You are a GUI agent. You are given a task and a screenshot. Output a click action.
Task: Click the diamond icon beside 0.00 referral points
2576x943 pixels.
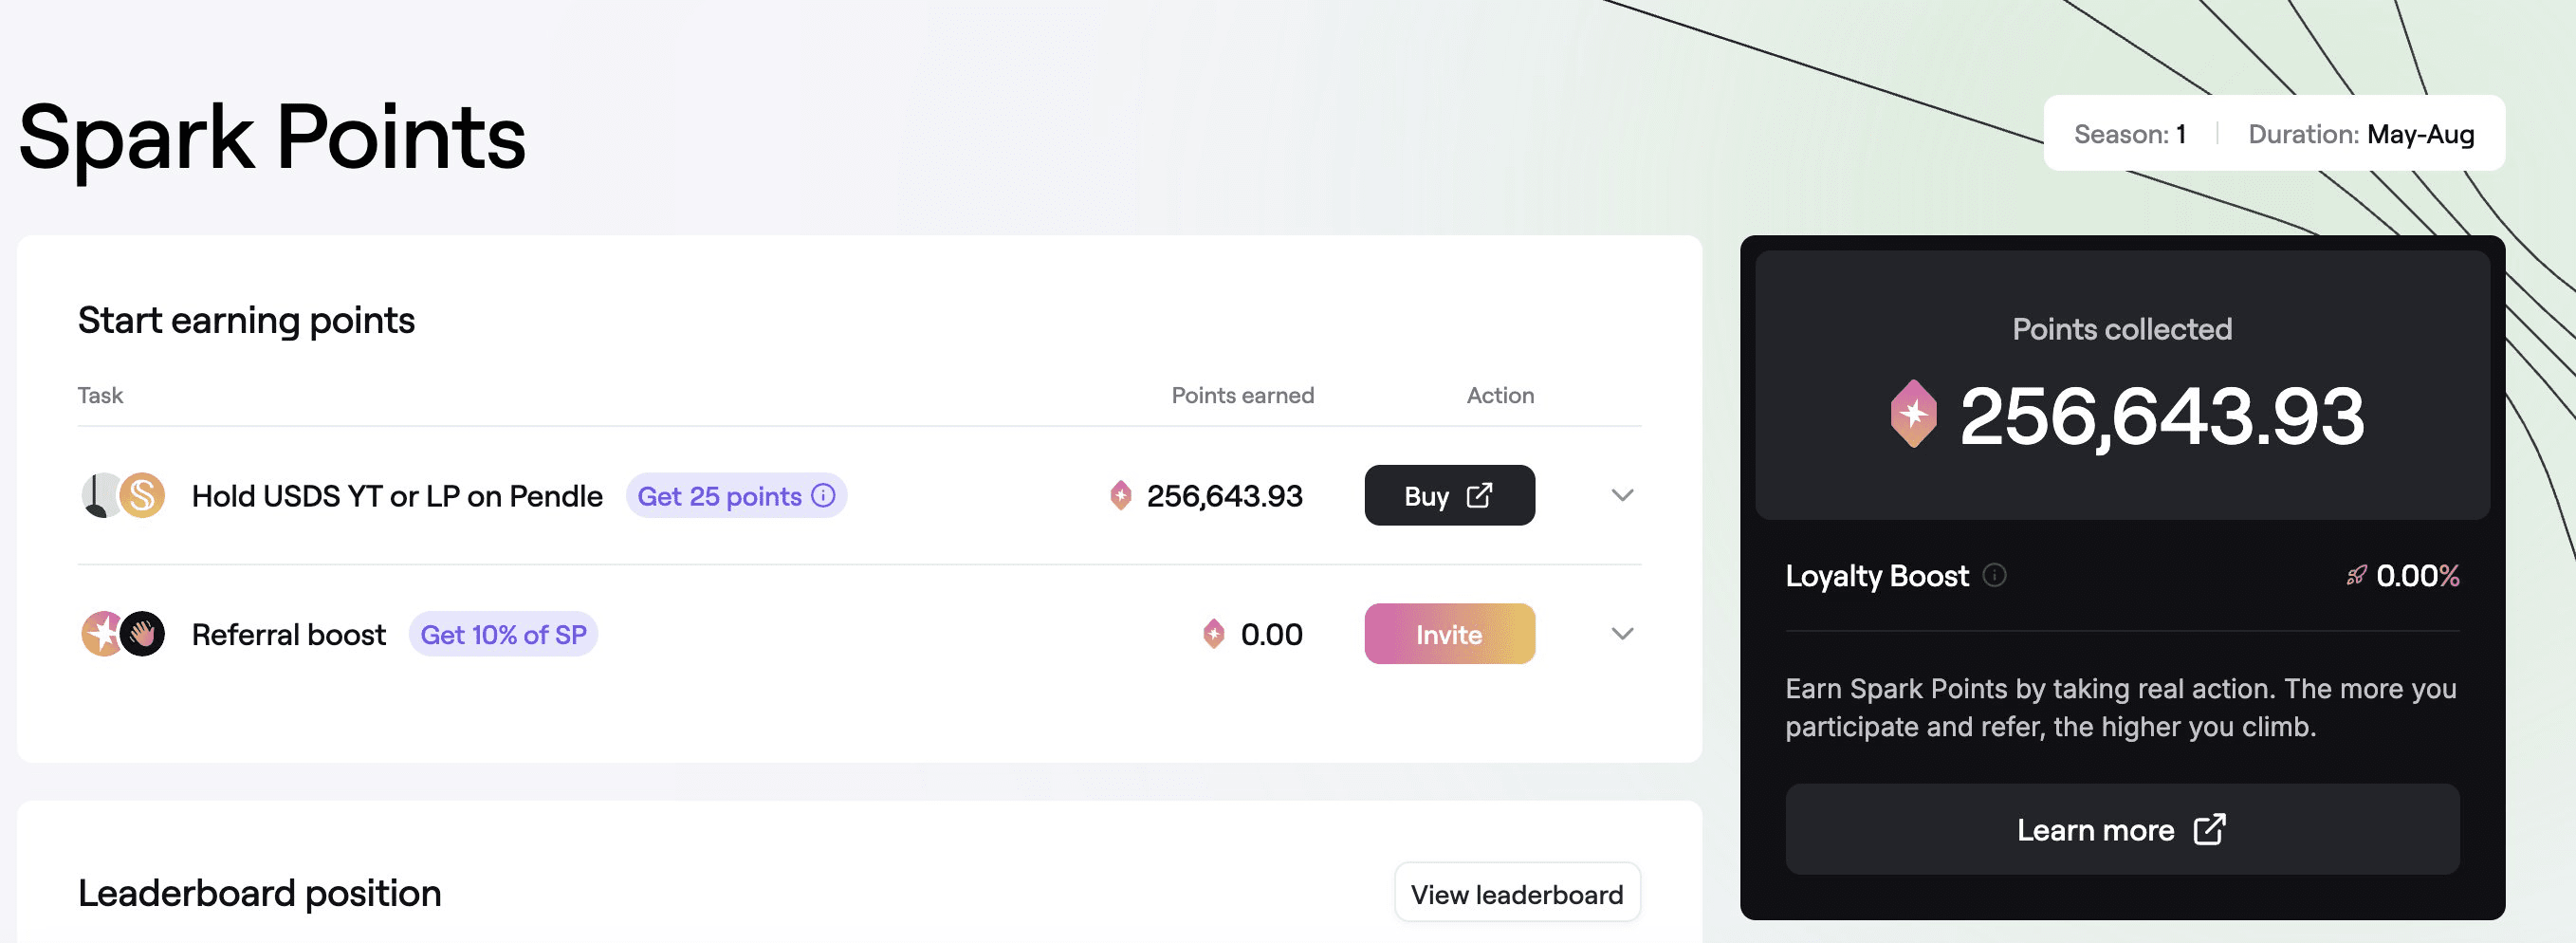pyautogui.click(x=1213, y=634)
